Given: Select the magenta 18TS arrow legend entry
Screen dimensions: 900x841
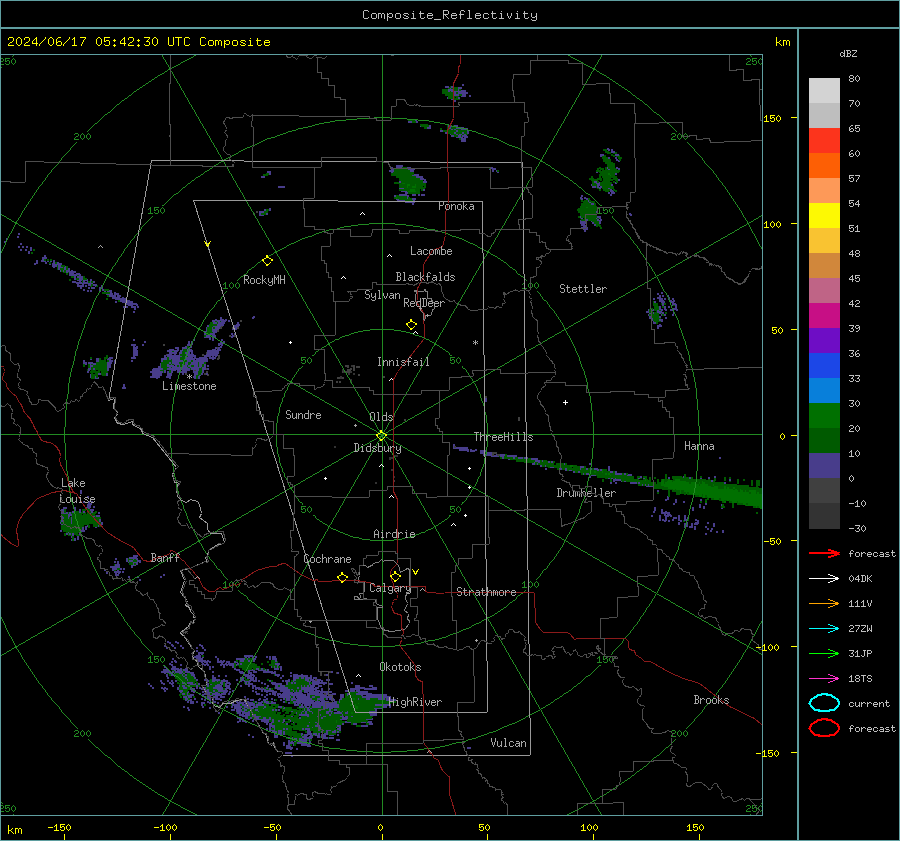Looking at the screenshot, I should (824, 679).
